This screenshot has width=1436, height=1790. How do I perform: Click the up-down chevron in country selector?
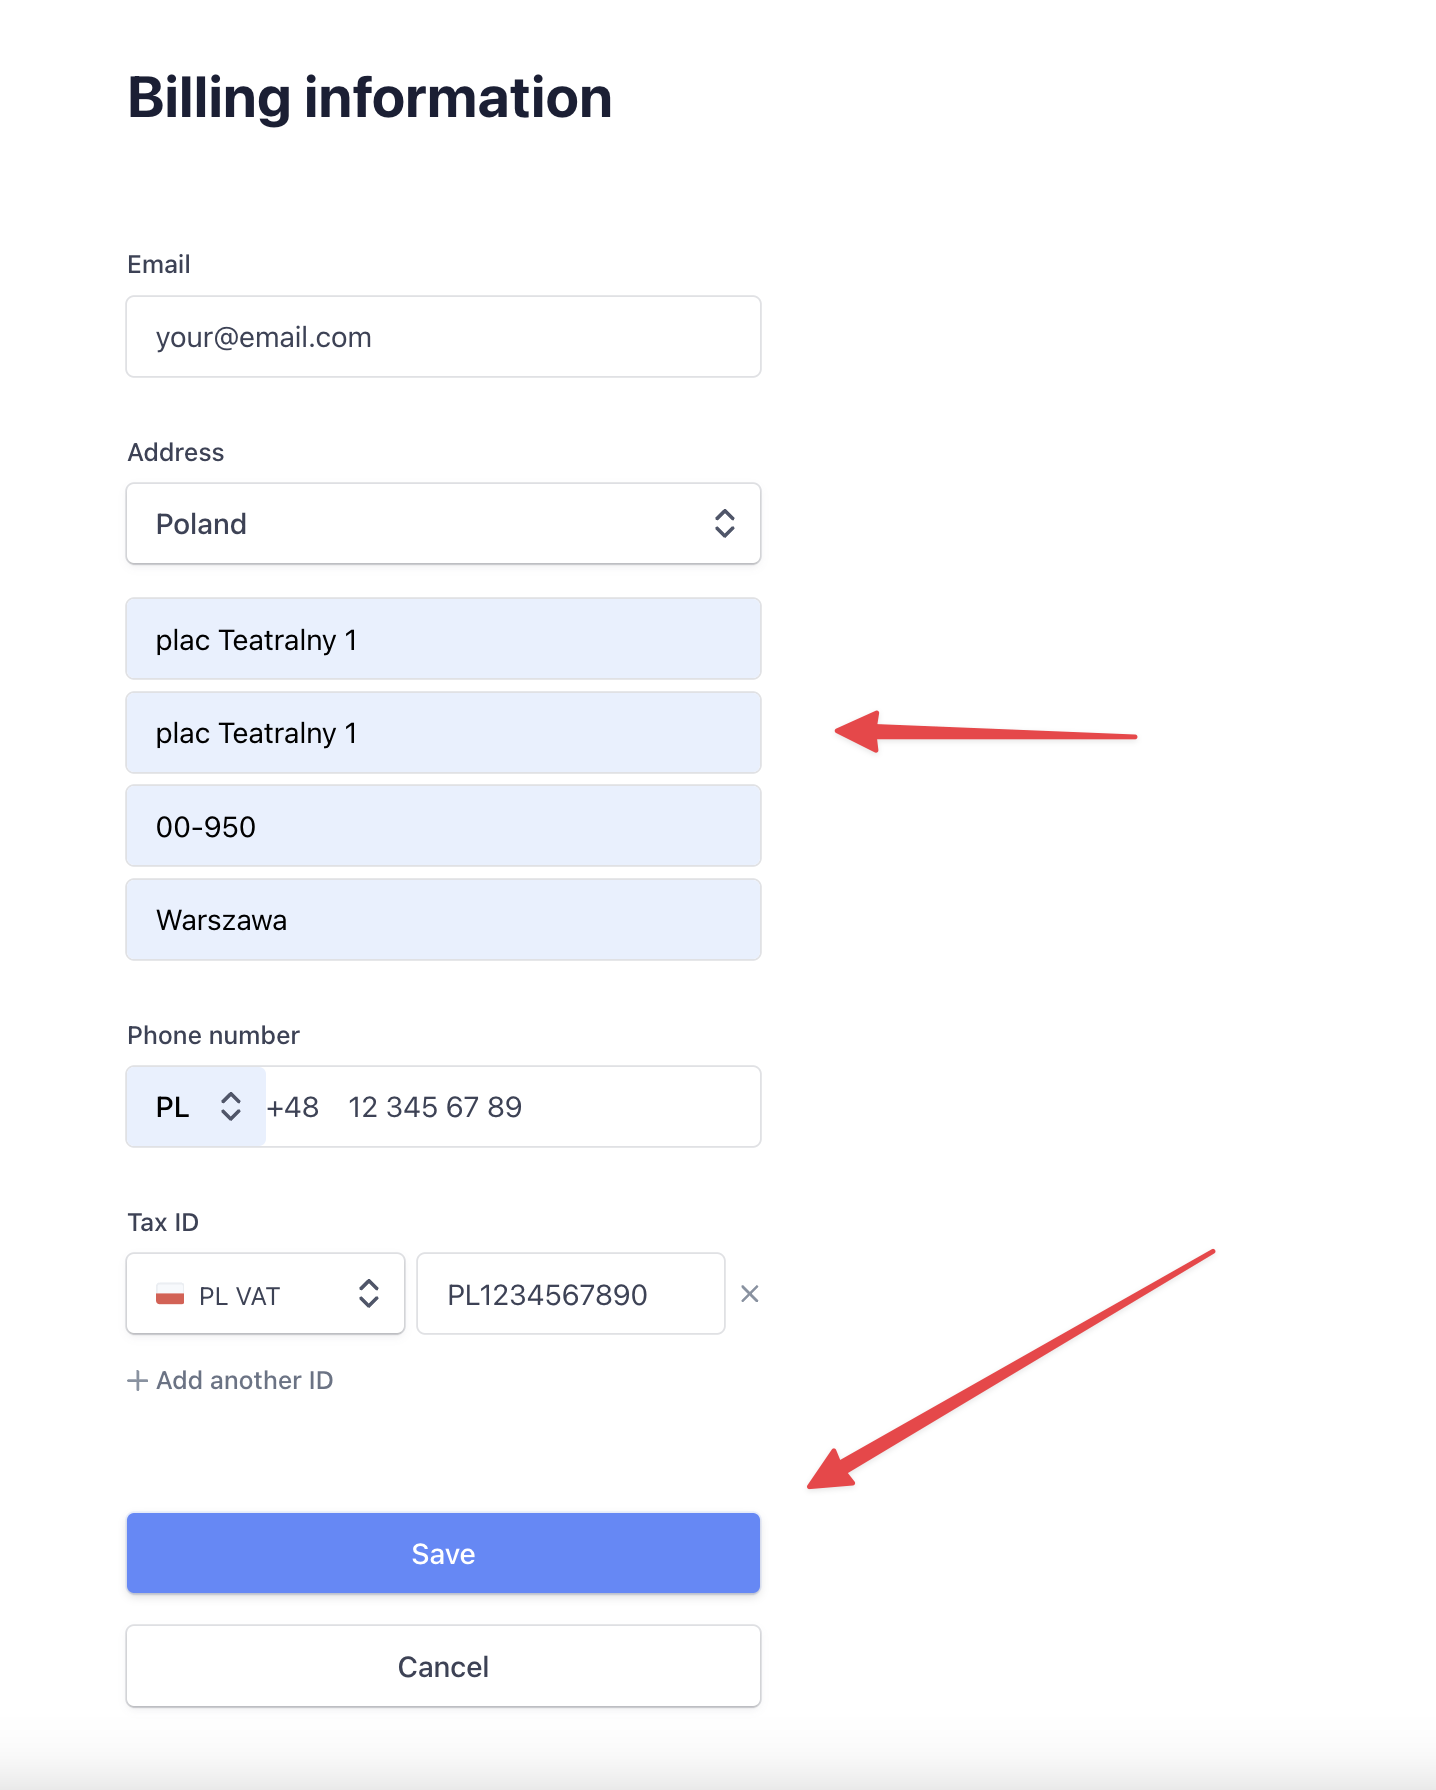[725, 524]
